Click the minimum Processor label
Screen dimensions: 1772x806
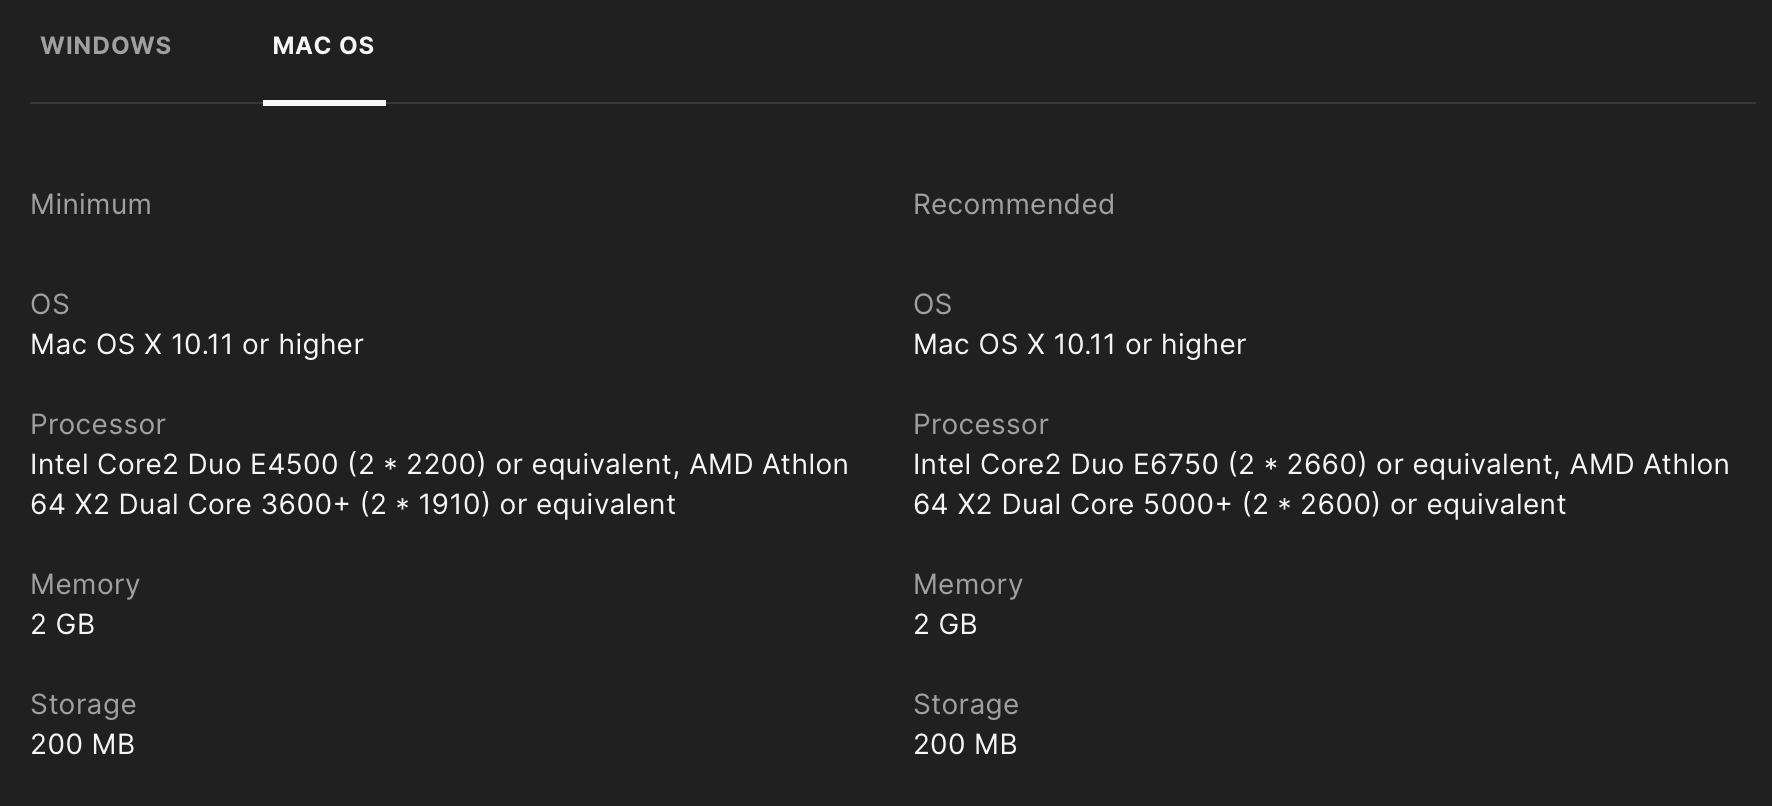98,424
